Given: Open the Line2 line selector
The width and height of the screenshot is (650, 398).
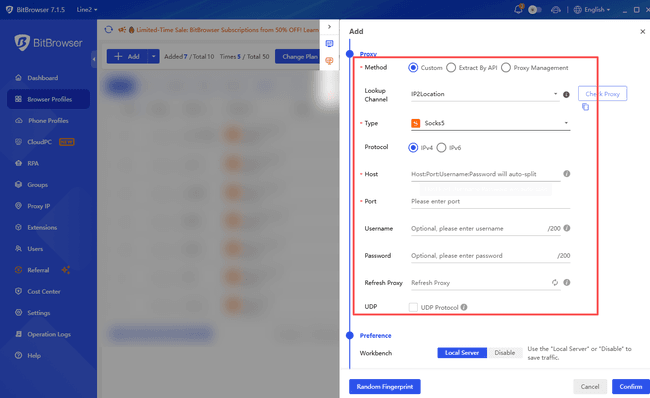Looking at the screenshot, I should (x=87, y=10).
